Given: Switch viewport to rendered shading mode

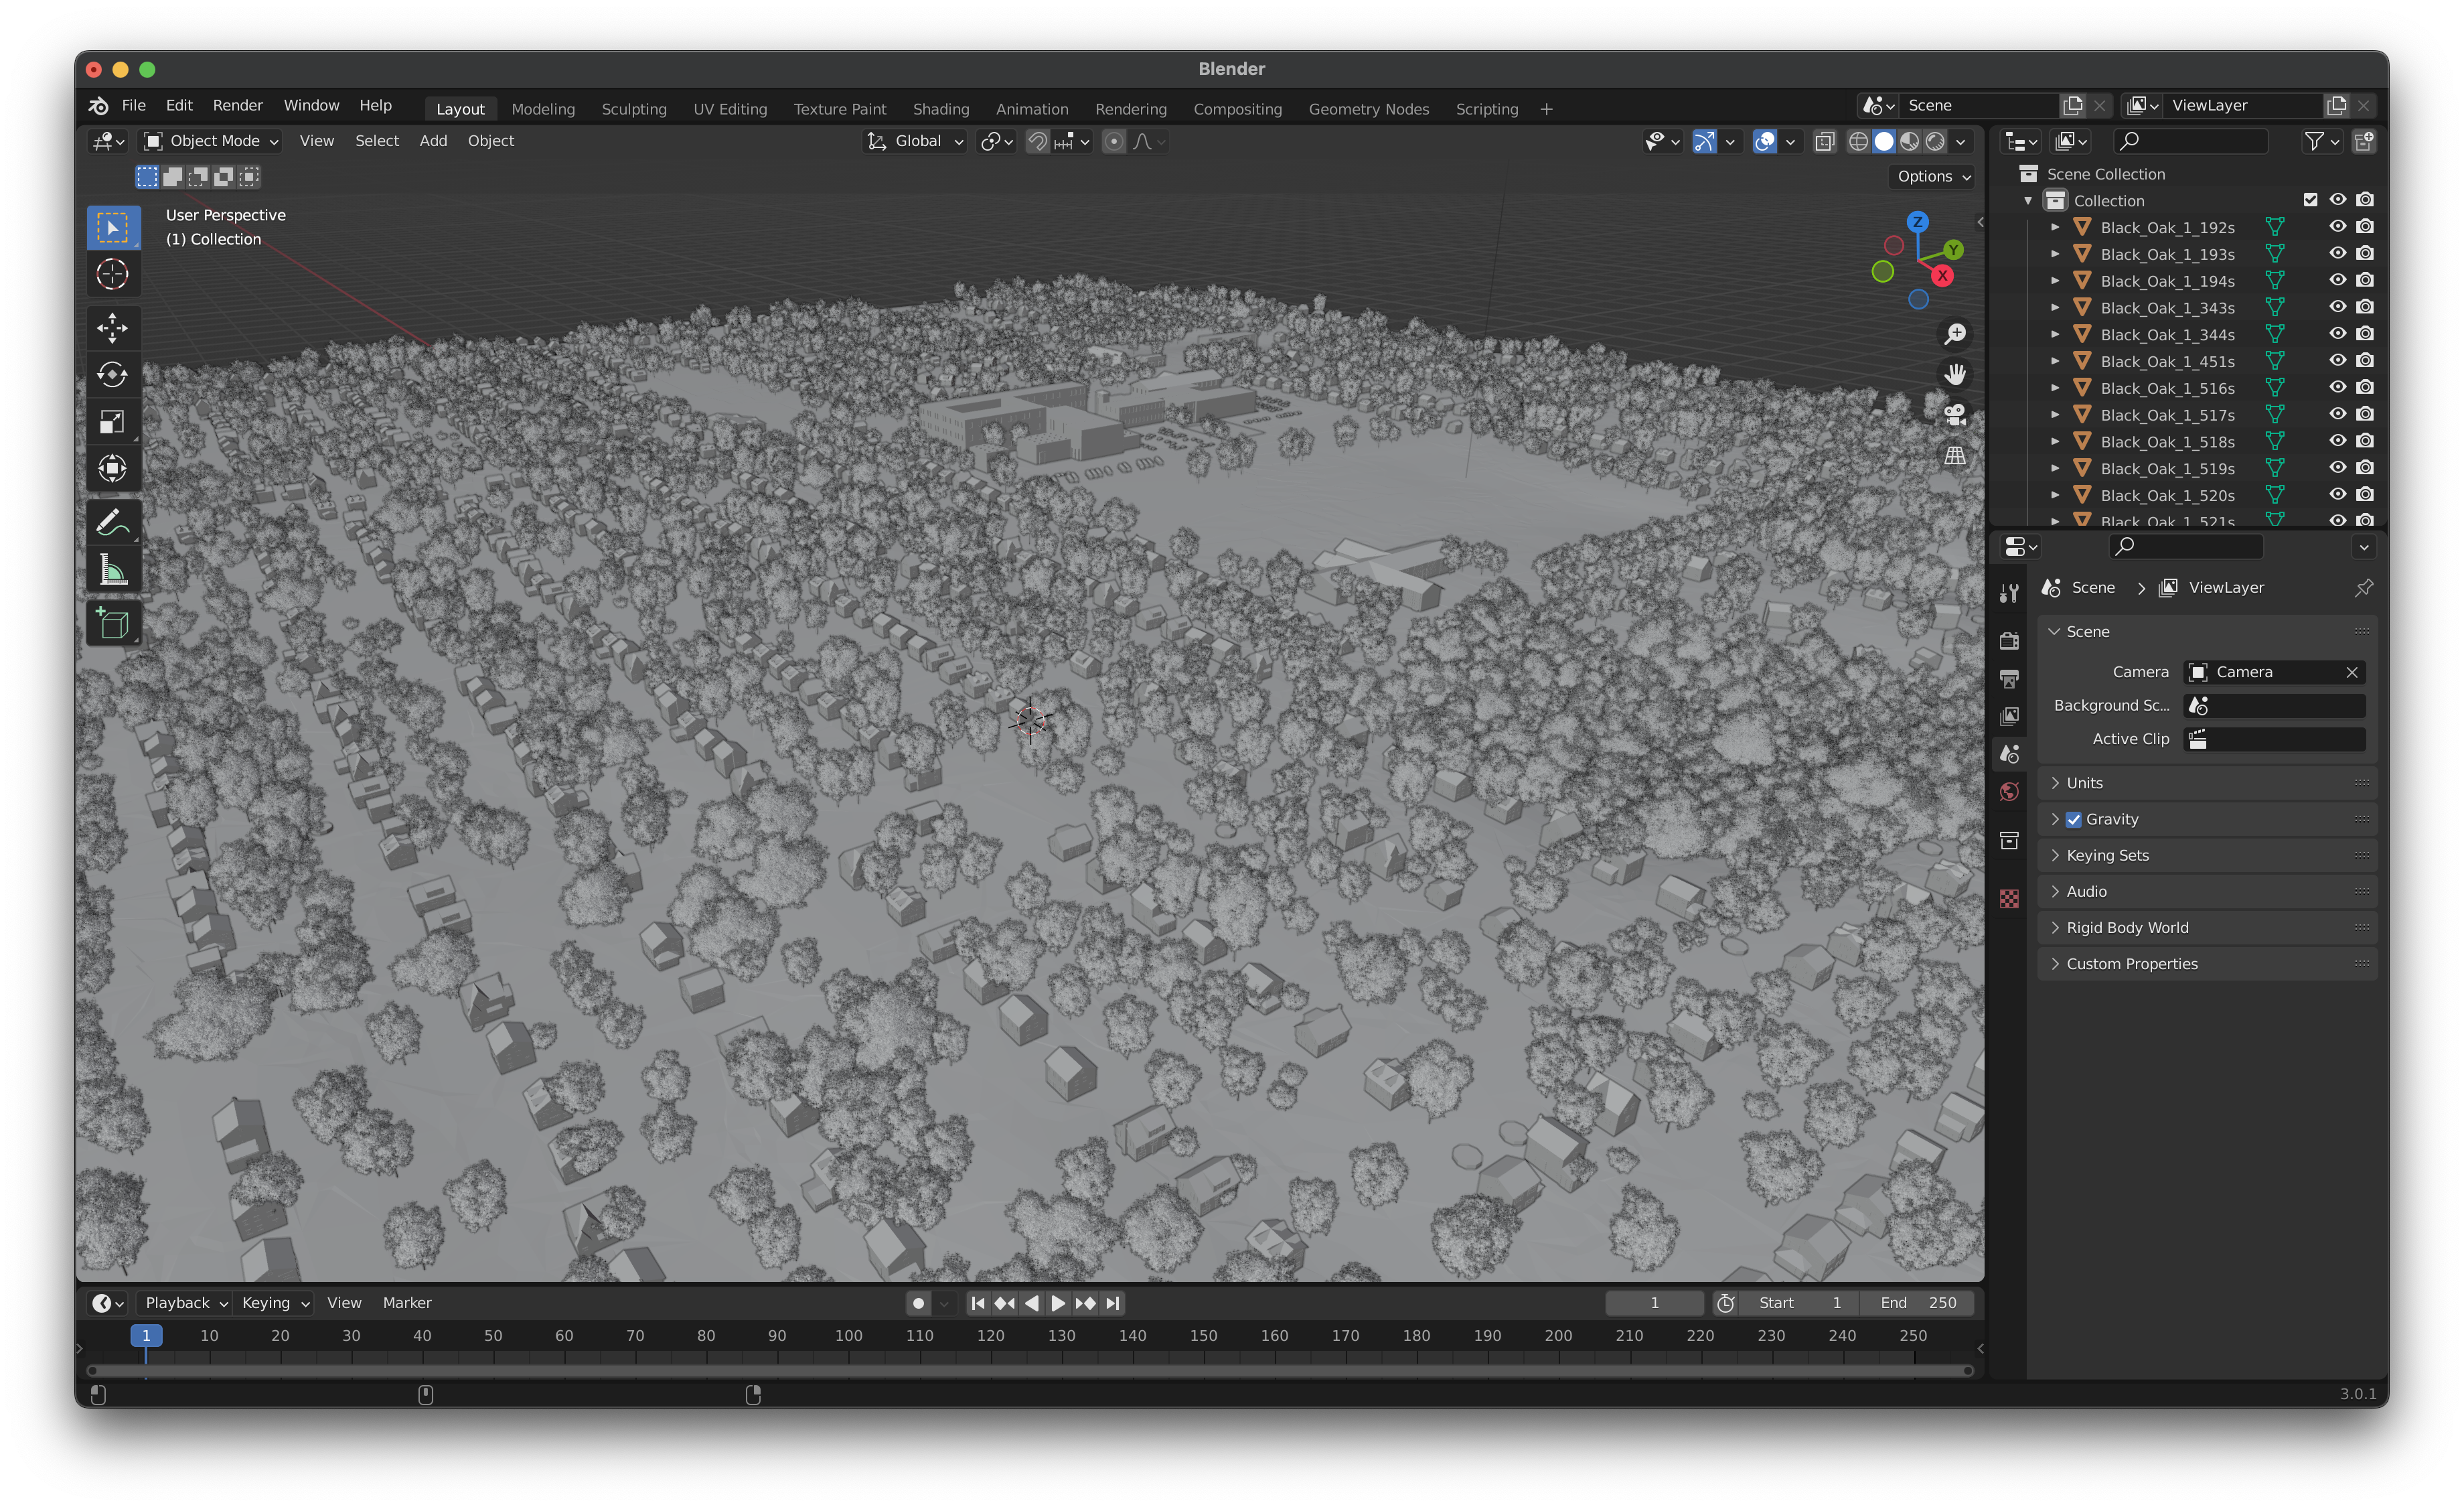Looking at the screenshot, I should pyautogui.click(x=1938, y=141).
